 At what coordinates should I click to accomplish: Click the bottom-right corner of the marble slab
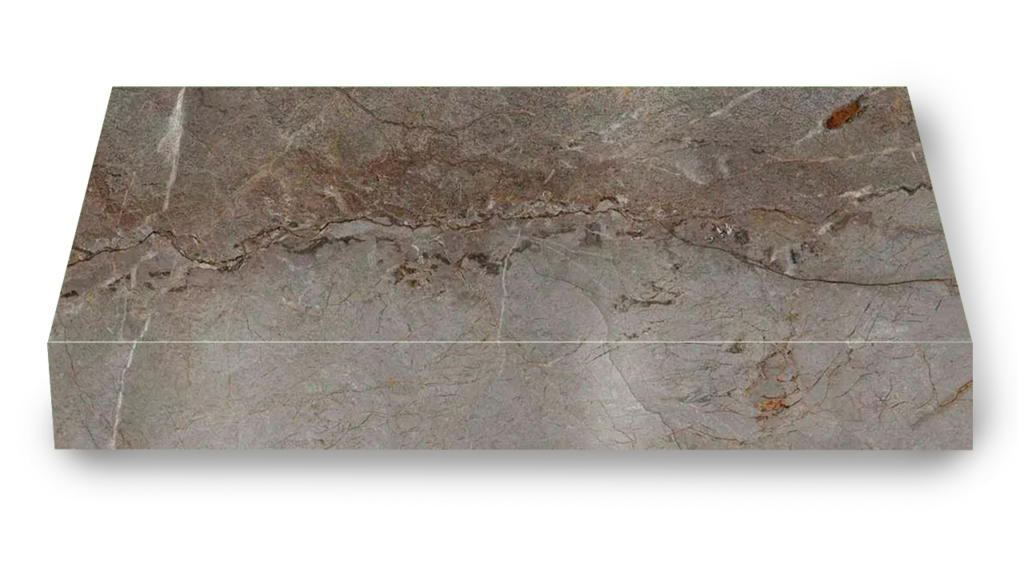point(972,448)
